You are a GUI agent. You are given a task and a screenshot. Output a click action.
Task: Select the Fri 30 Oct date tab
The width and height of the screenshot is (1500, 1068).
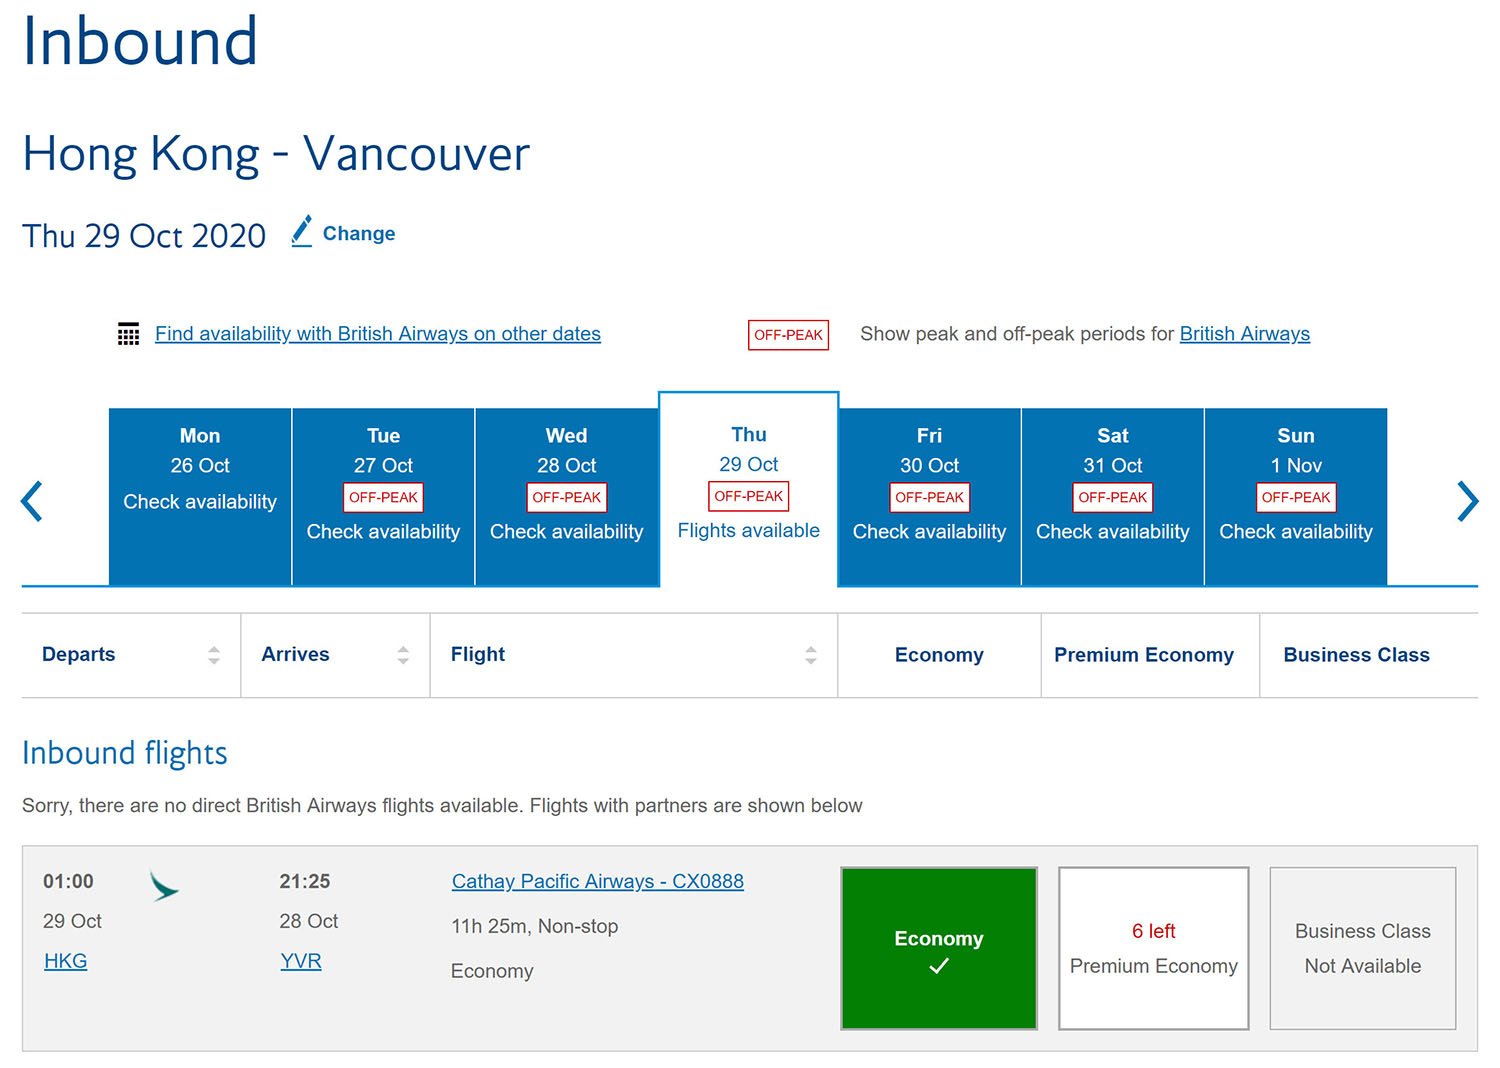click(x=929, y=496)
